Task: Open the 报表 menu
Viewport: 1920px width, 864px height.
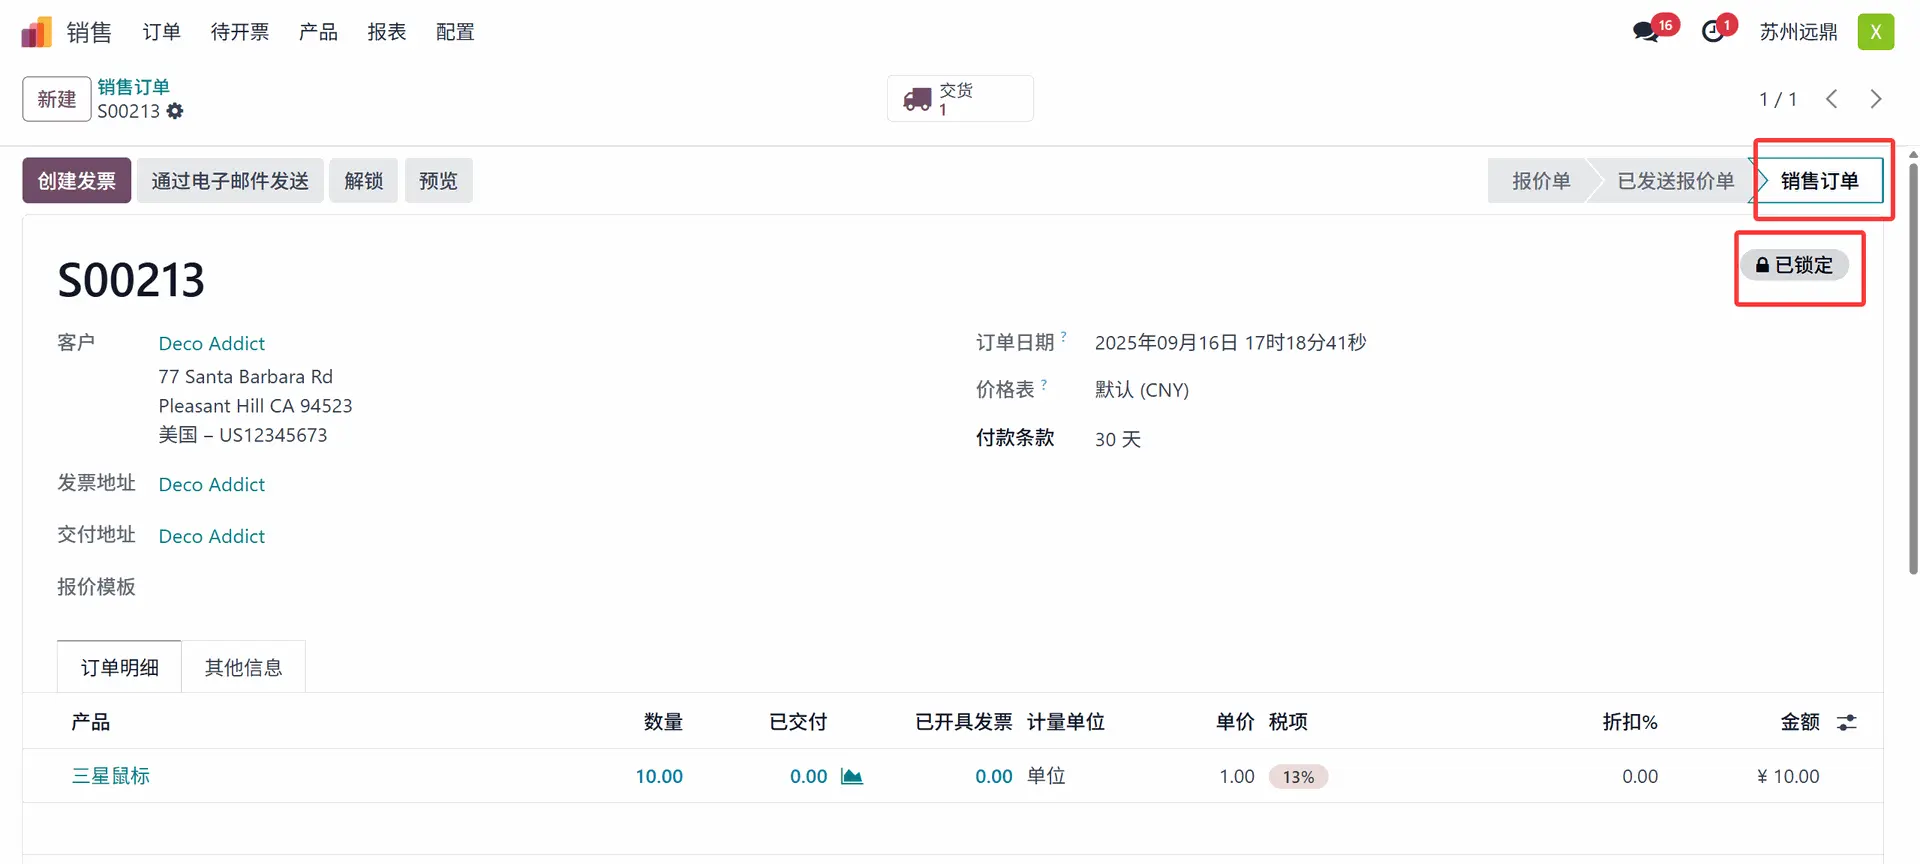Action: click(386, 32)
